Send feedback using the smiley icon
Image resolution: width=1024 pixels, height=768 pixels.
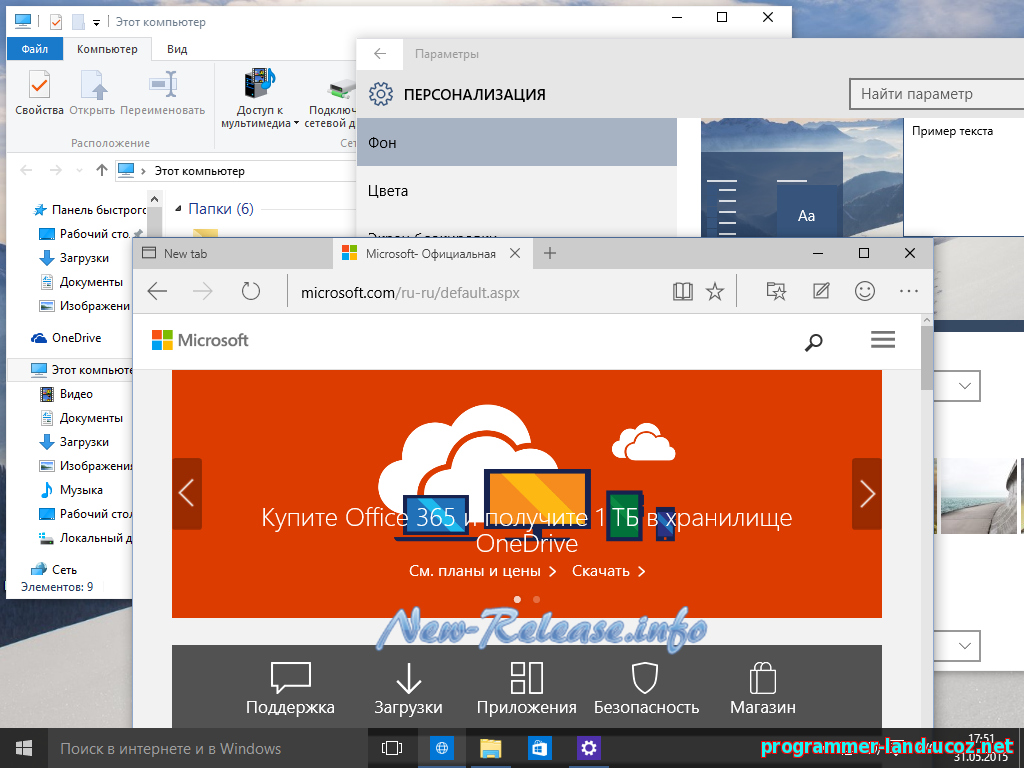(x=865, y=291)
